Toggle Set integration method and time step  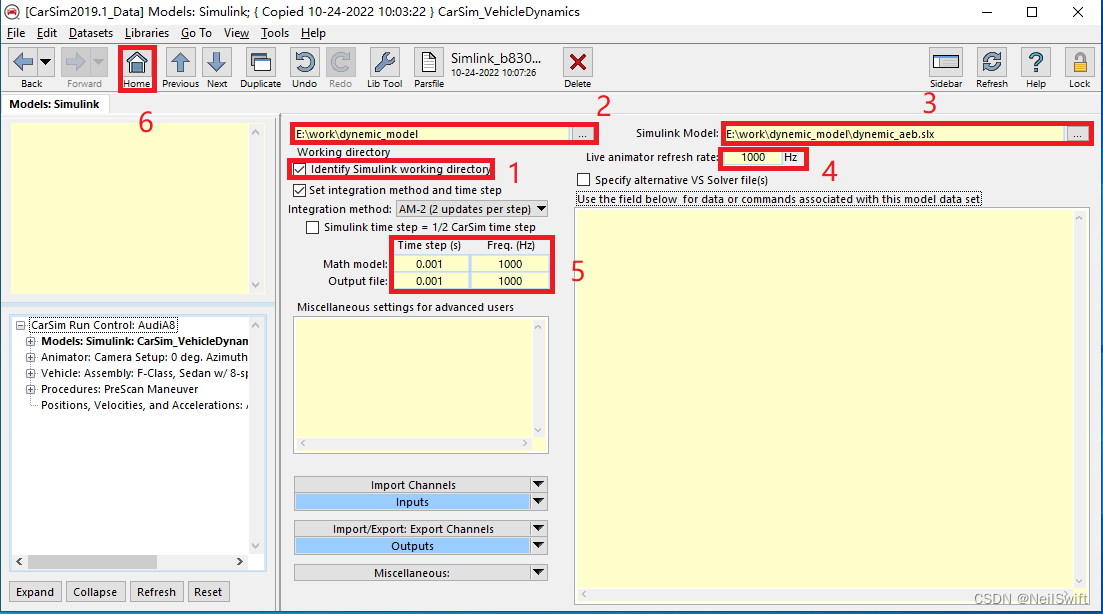(300, 190)
